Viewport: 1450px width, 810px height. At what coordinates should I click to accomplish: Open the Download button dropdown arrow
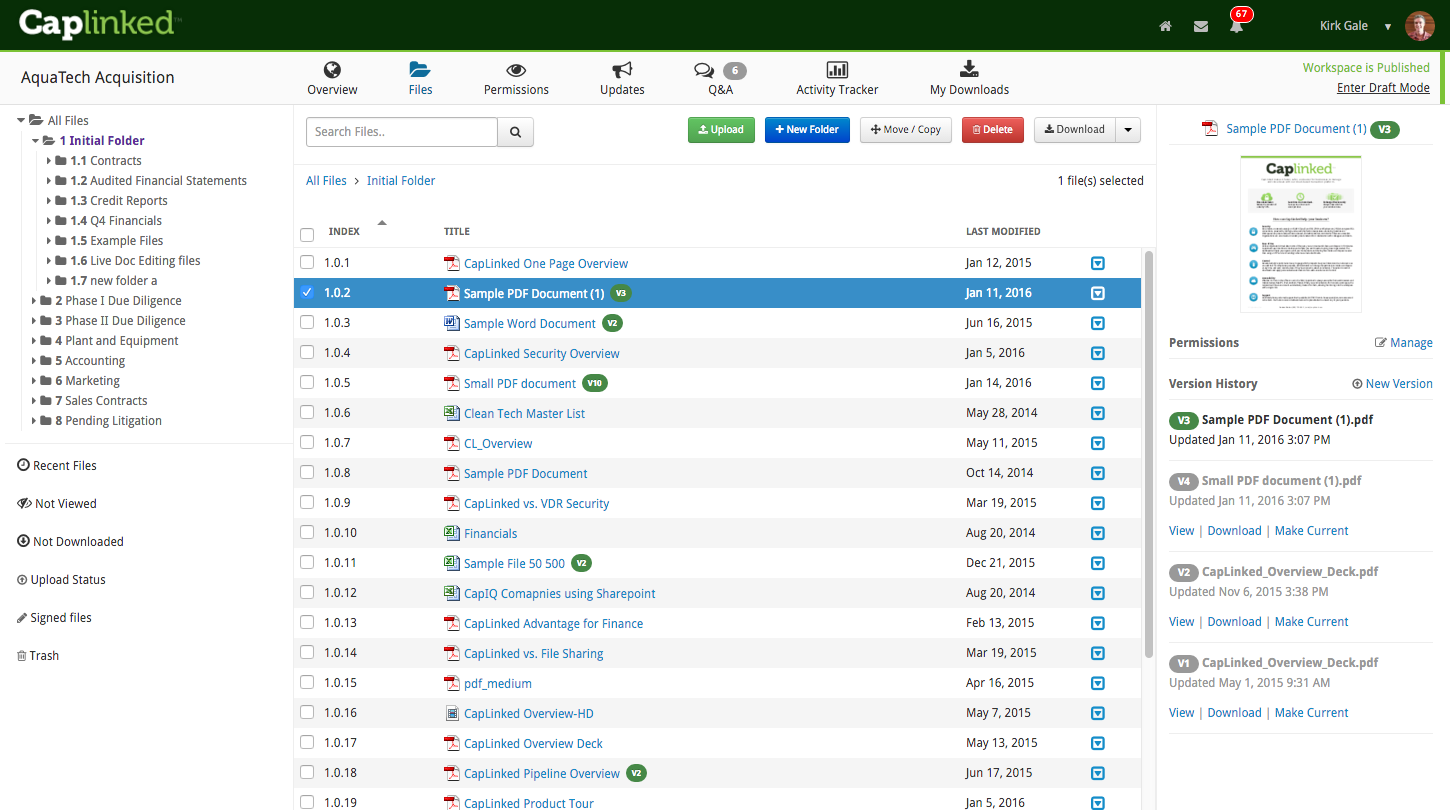click(1128, 130)
